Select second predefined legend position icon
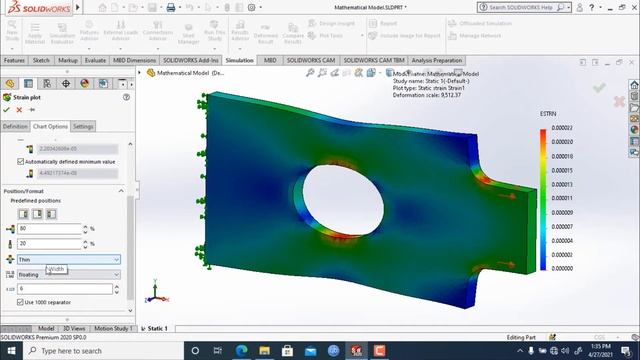 coord(38,214)
